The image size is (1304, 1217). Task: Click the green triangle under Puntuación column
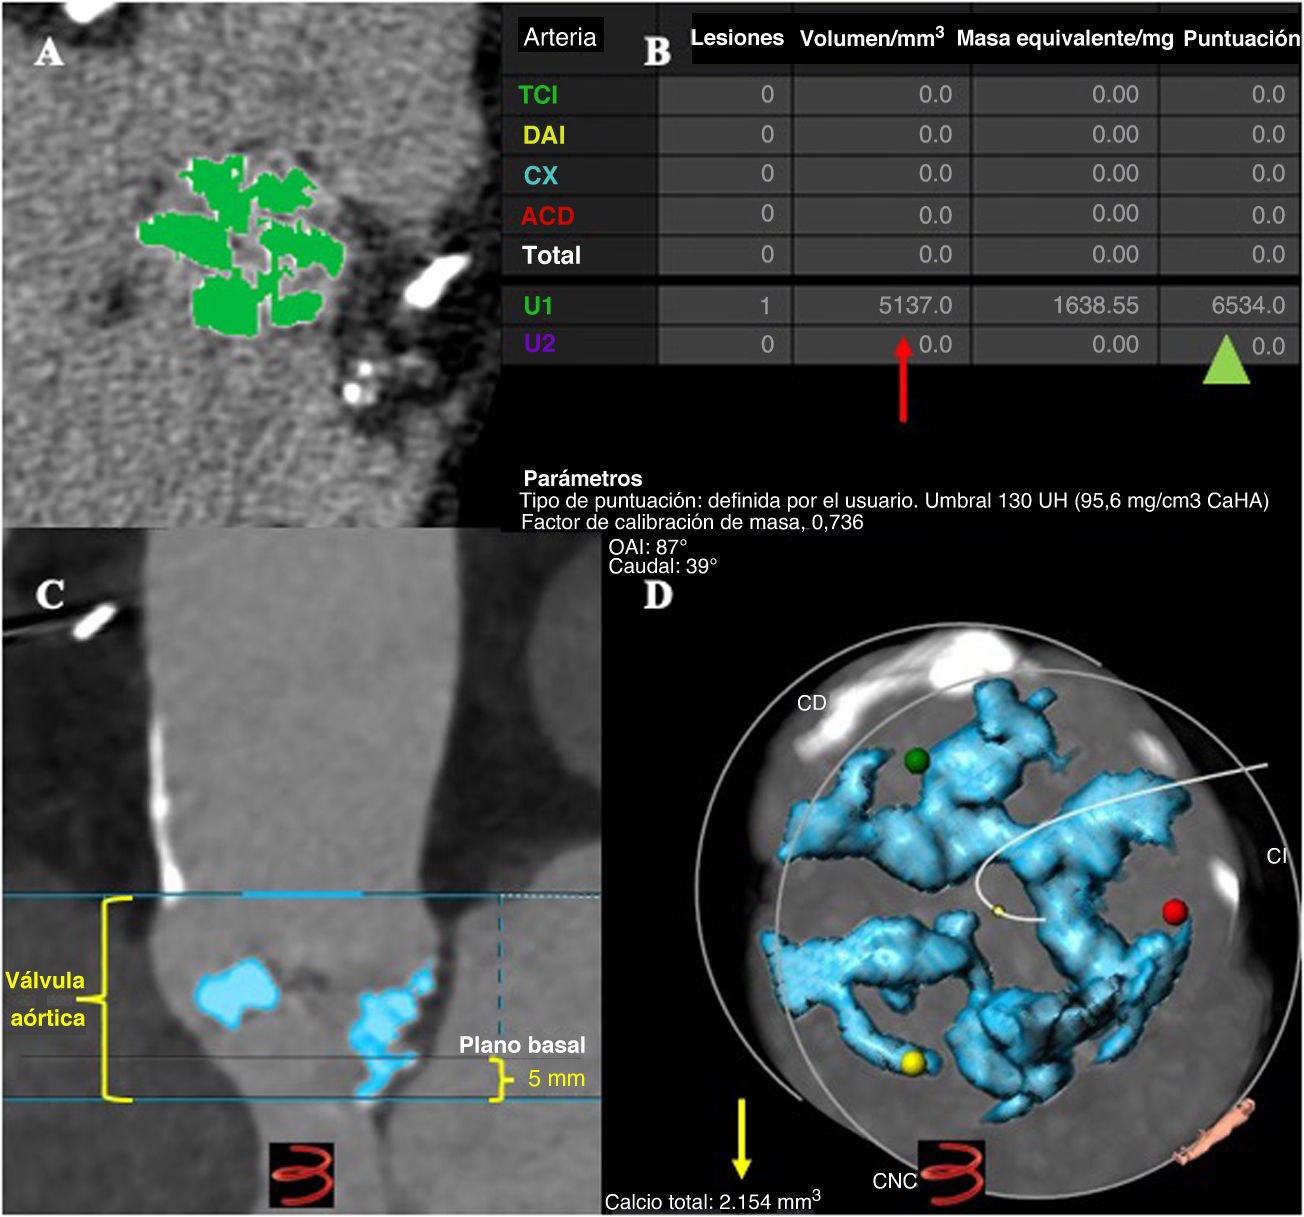pyautogui.click(x=1226, y=360)
